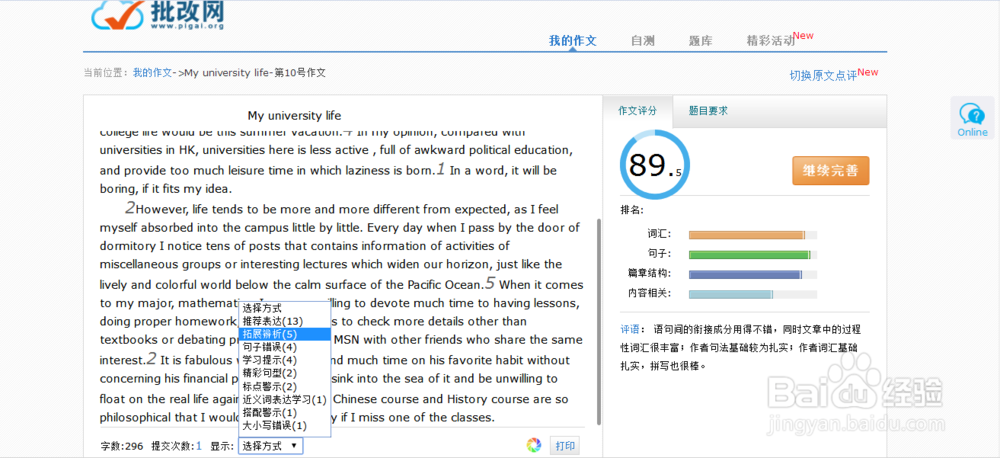Image resolution: width=1000 pixels, height=458 pixels.
Task: Click 切换原文点评 link
Action: [822, 76]
